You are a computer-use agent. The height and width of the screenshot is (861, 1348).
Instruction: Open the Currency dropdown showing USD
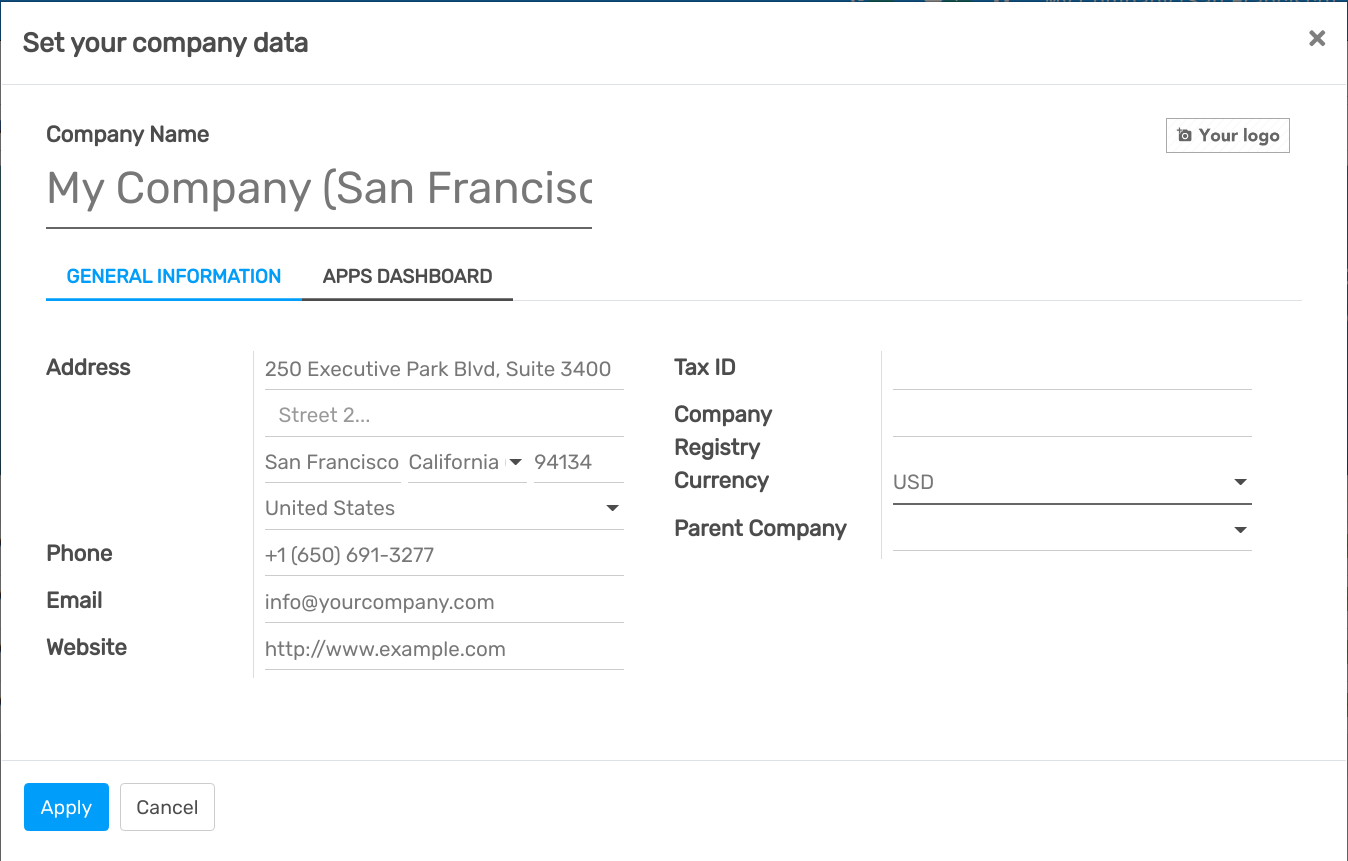(1240, 481)
